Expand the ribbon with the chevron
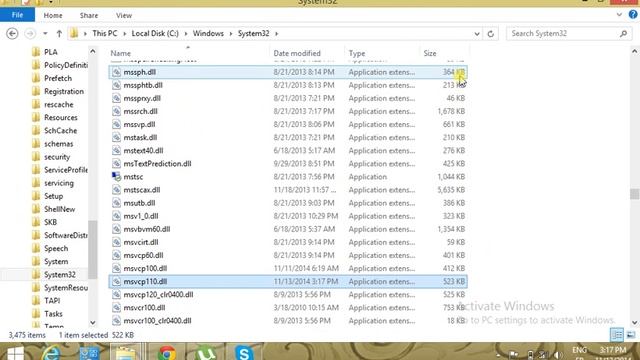The height and width of the screenshot is (360, 640). [619, 15]
